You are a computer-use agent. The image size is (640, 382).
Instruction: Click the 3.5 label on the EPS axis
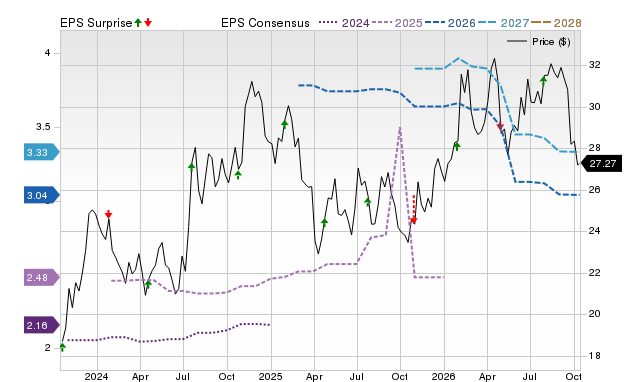tap(43, 127)
